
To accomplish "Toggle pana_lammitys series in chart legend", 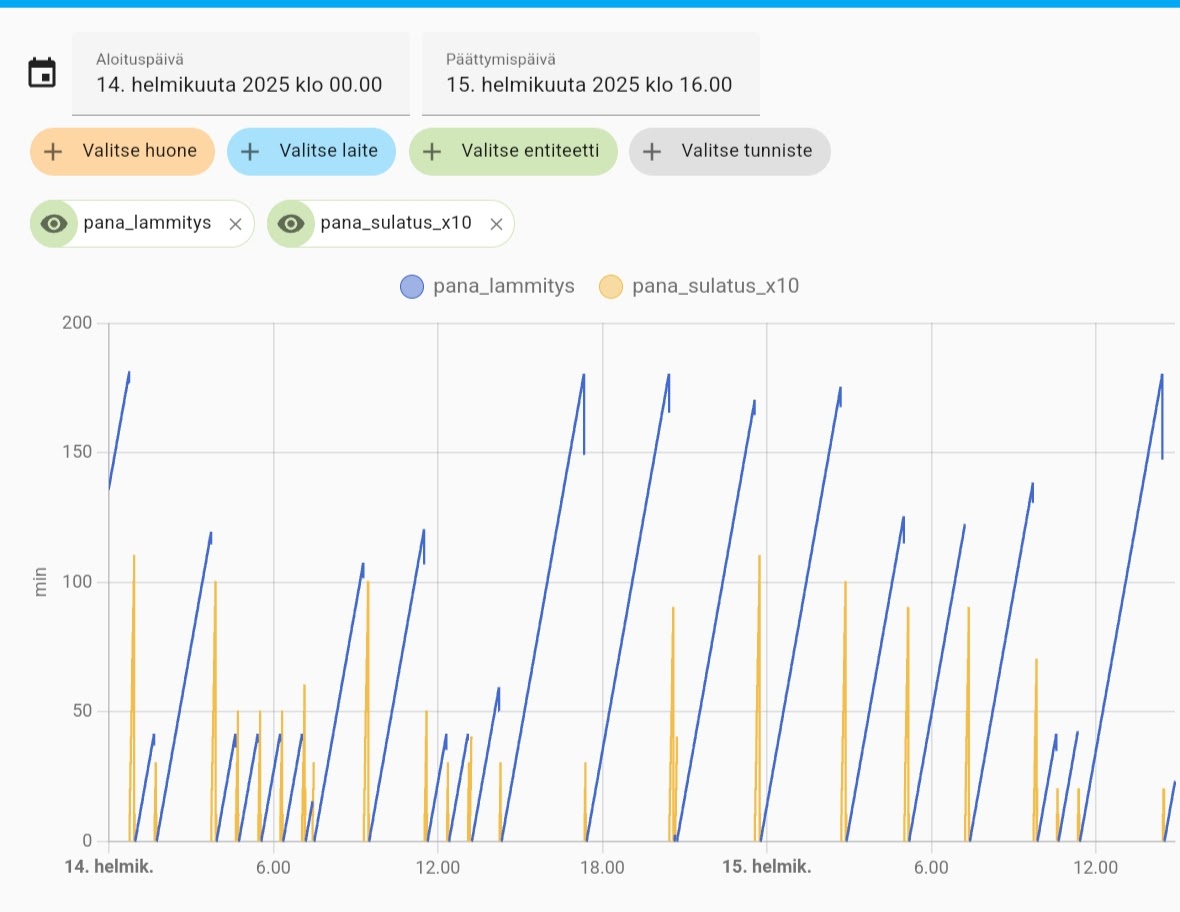I will coord(503,287).
